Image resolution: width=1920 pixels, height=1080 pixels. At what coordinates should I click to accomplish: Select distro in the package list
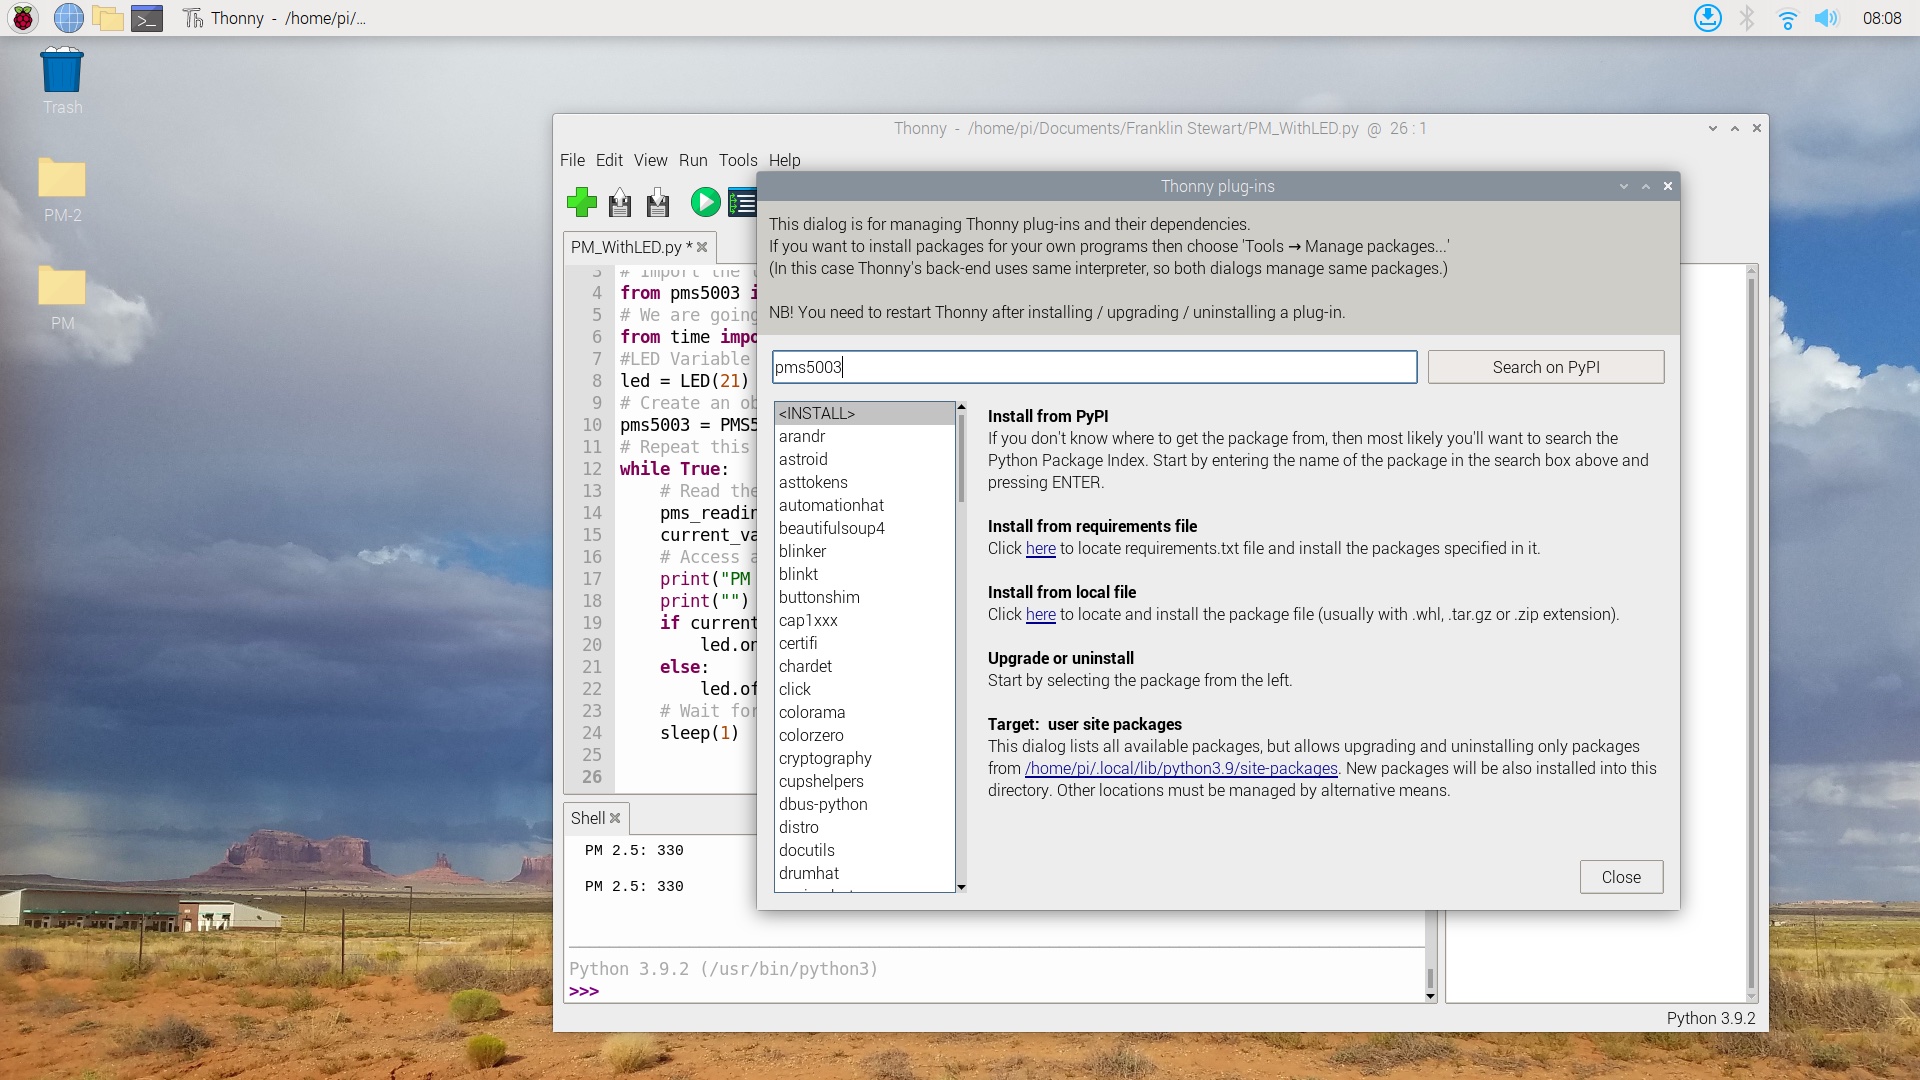[865, 827]
